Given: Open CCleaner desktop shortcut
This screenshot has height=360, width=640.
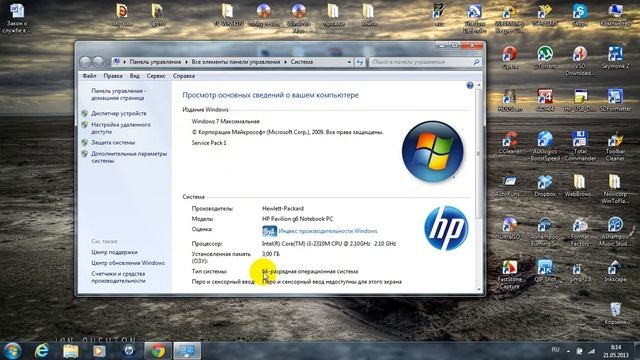Looking at the screenshot, I should (510, 143).
